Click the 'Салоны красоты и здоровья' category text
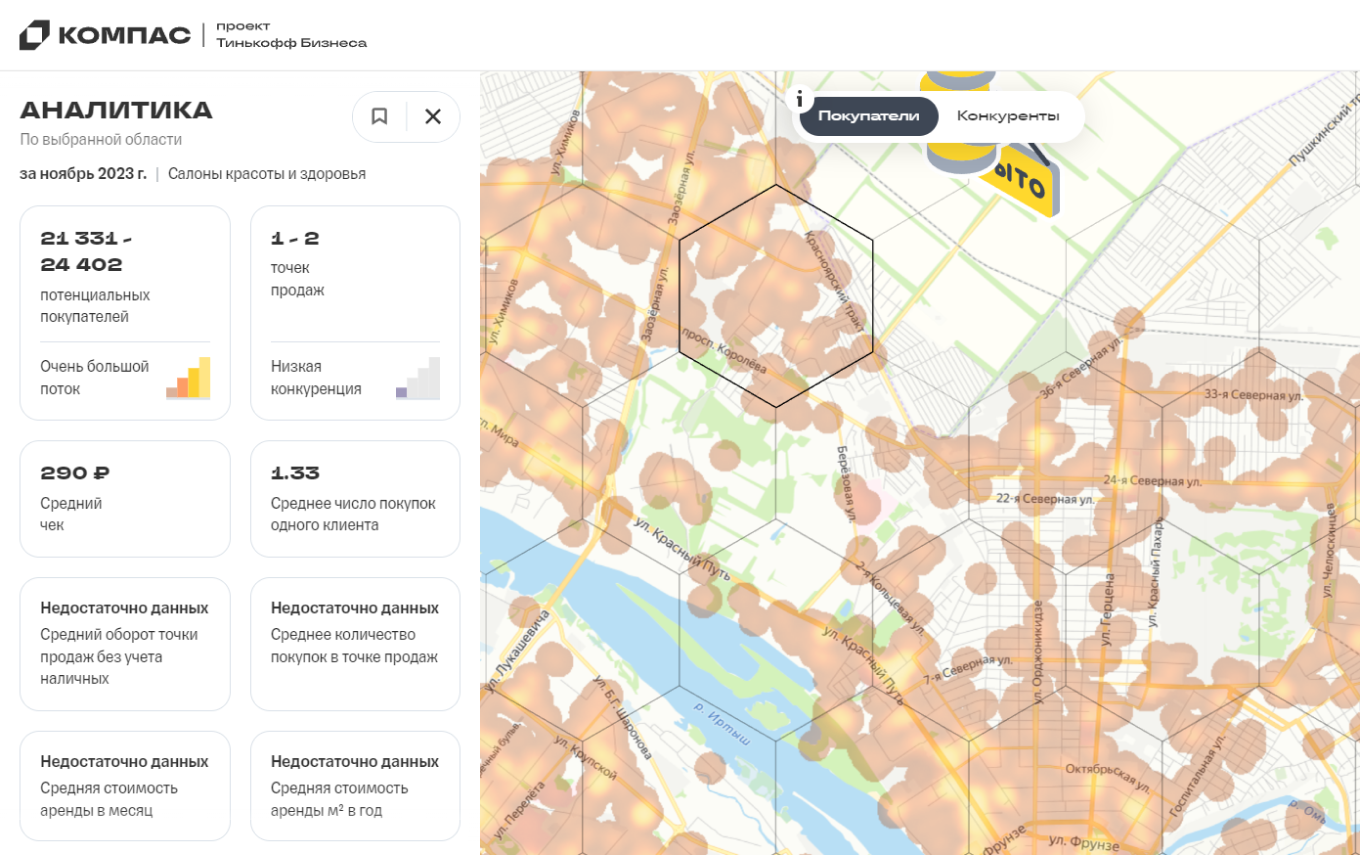 click(267, 174)
